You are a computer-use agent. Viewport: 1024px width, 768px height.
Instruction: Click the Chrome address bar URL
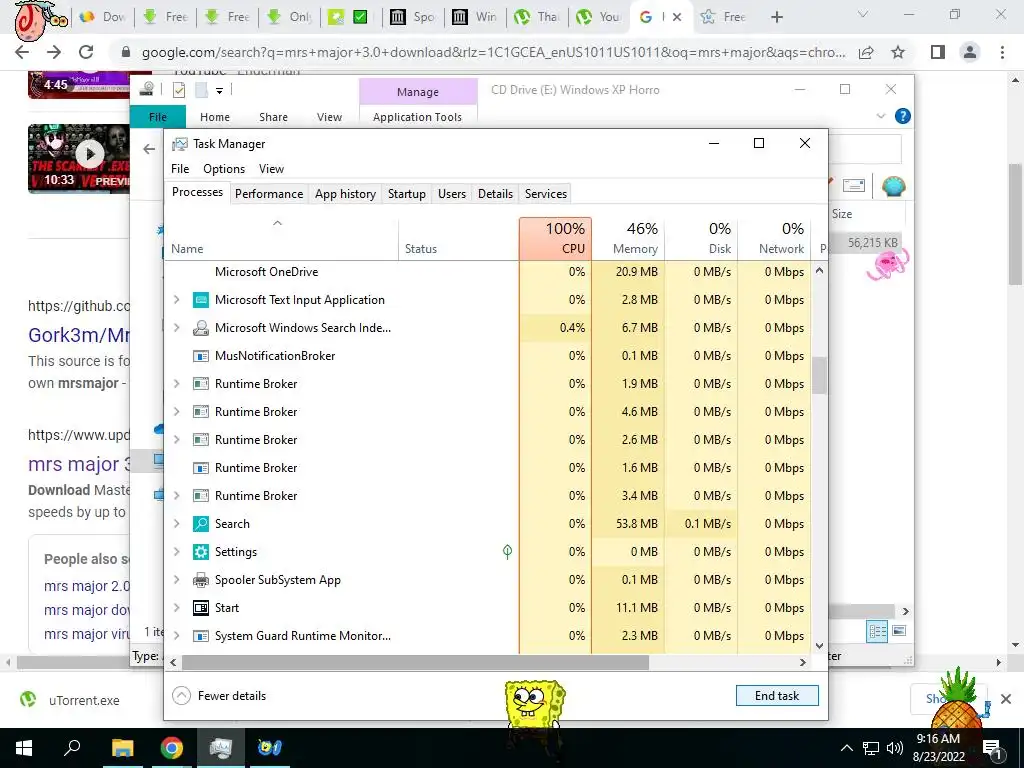(x=493, y=52)
